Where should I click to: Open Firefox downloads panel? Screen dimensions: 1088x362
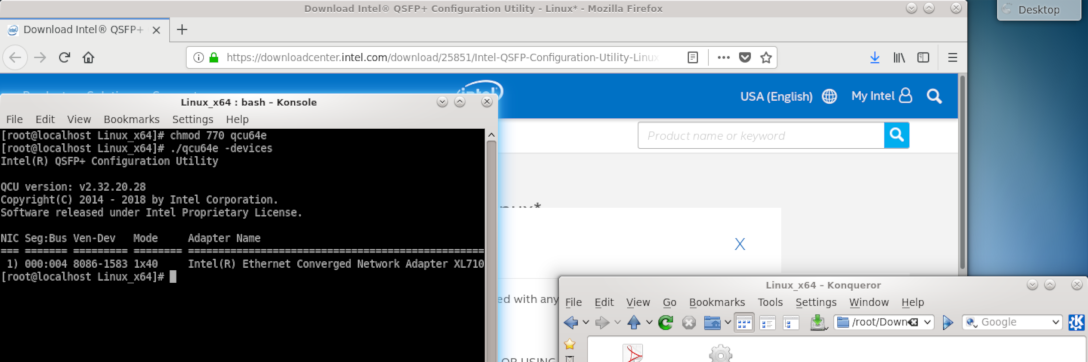pyautogui.click(x=875, y=58)
